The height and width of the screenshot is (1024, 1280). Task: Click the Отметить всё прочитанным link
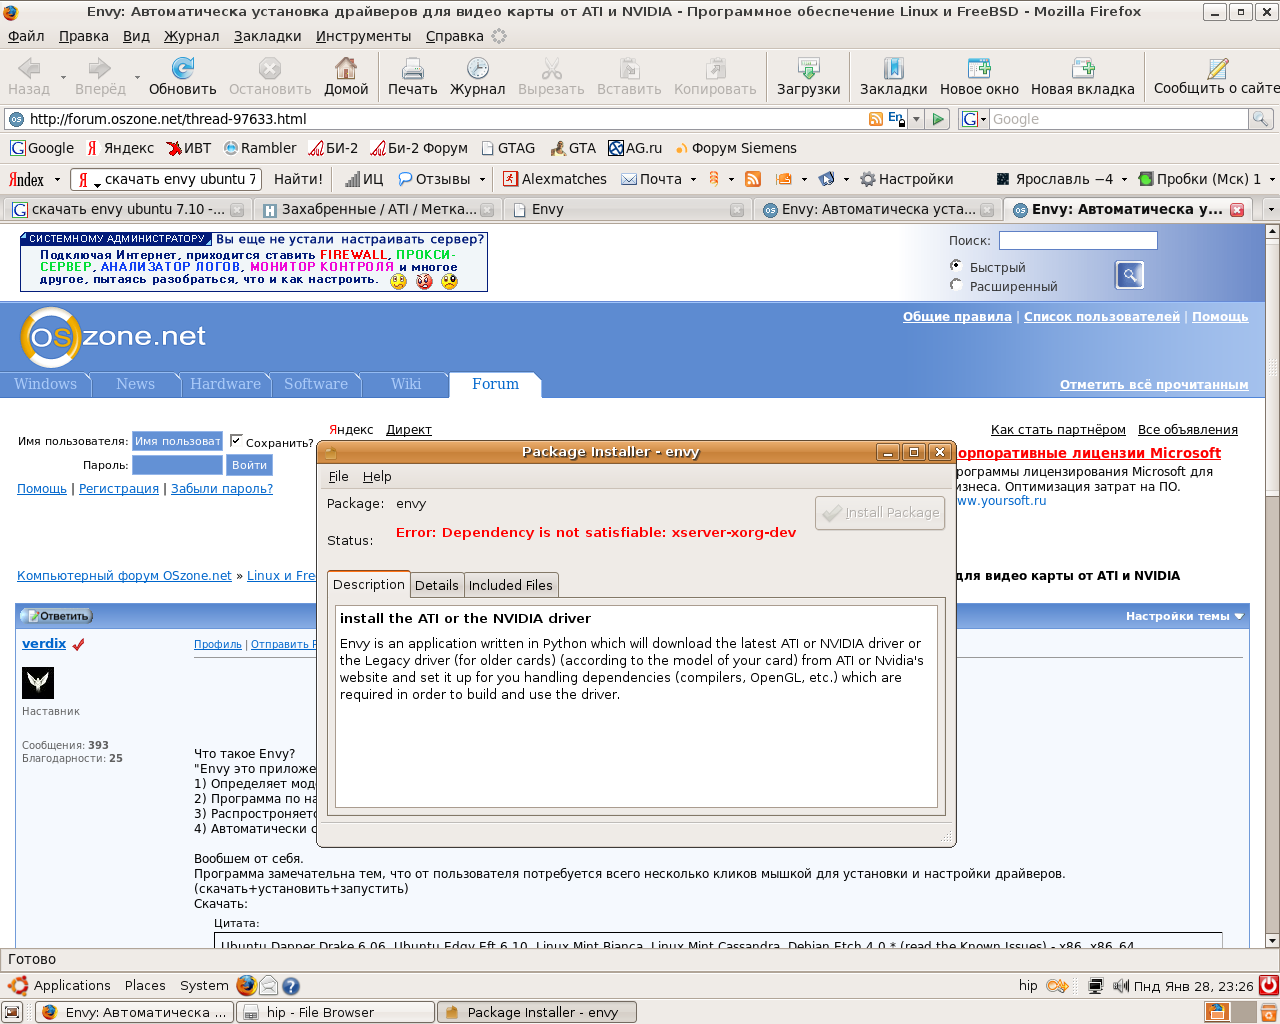point(1154,385)
